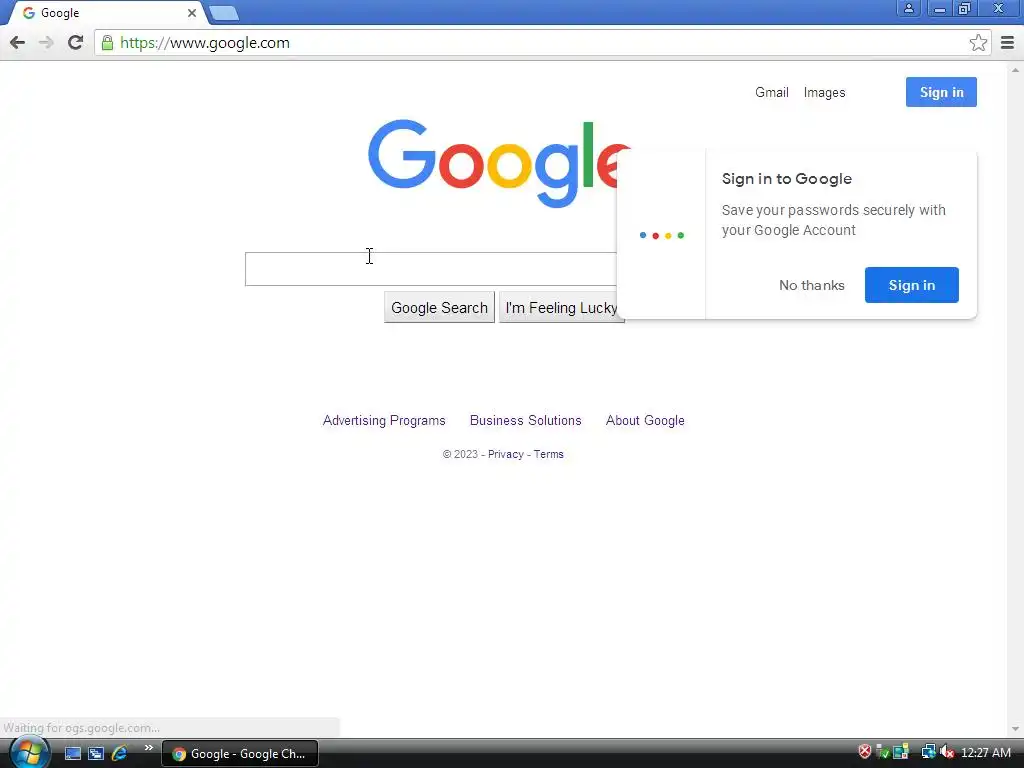Launch Internet Explorer from quick launch
Screen dimensions: 1024x768
[x=120, y=754]
